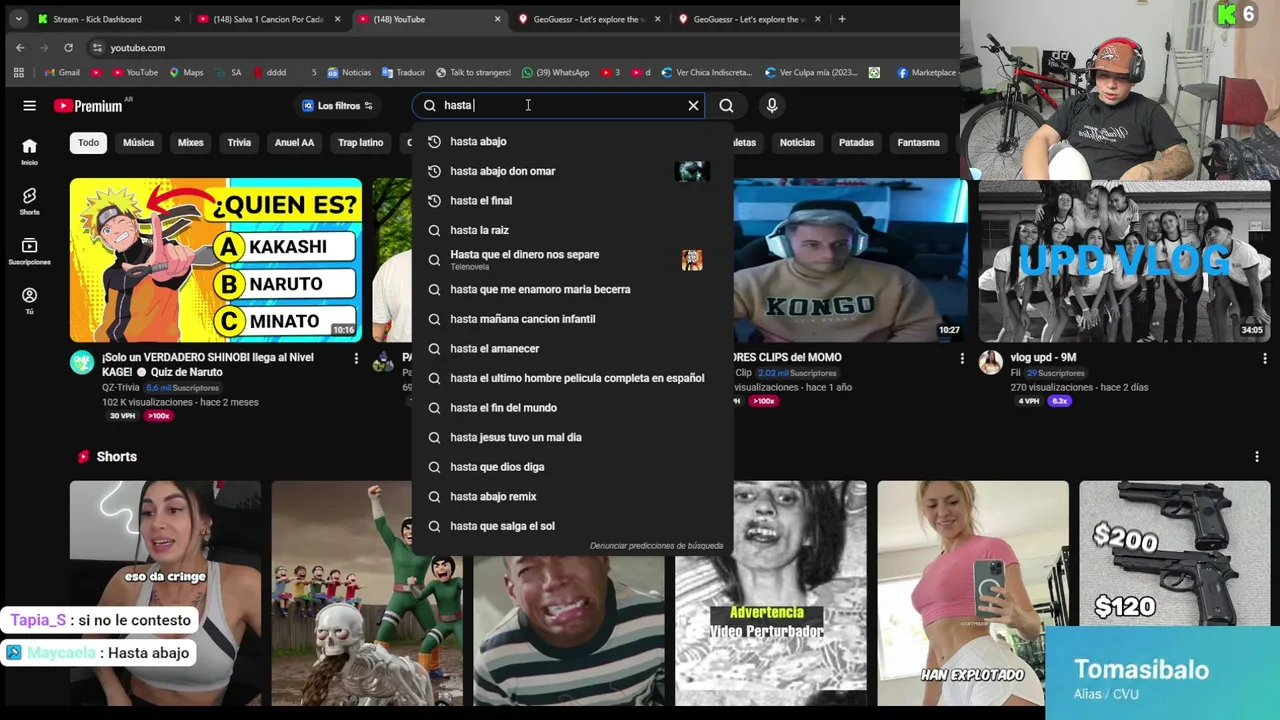1280x720 pixels.
Task: Open the Naruto quiz video thumbnail
Action: click(x=216, y=260)
